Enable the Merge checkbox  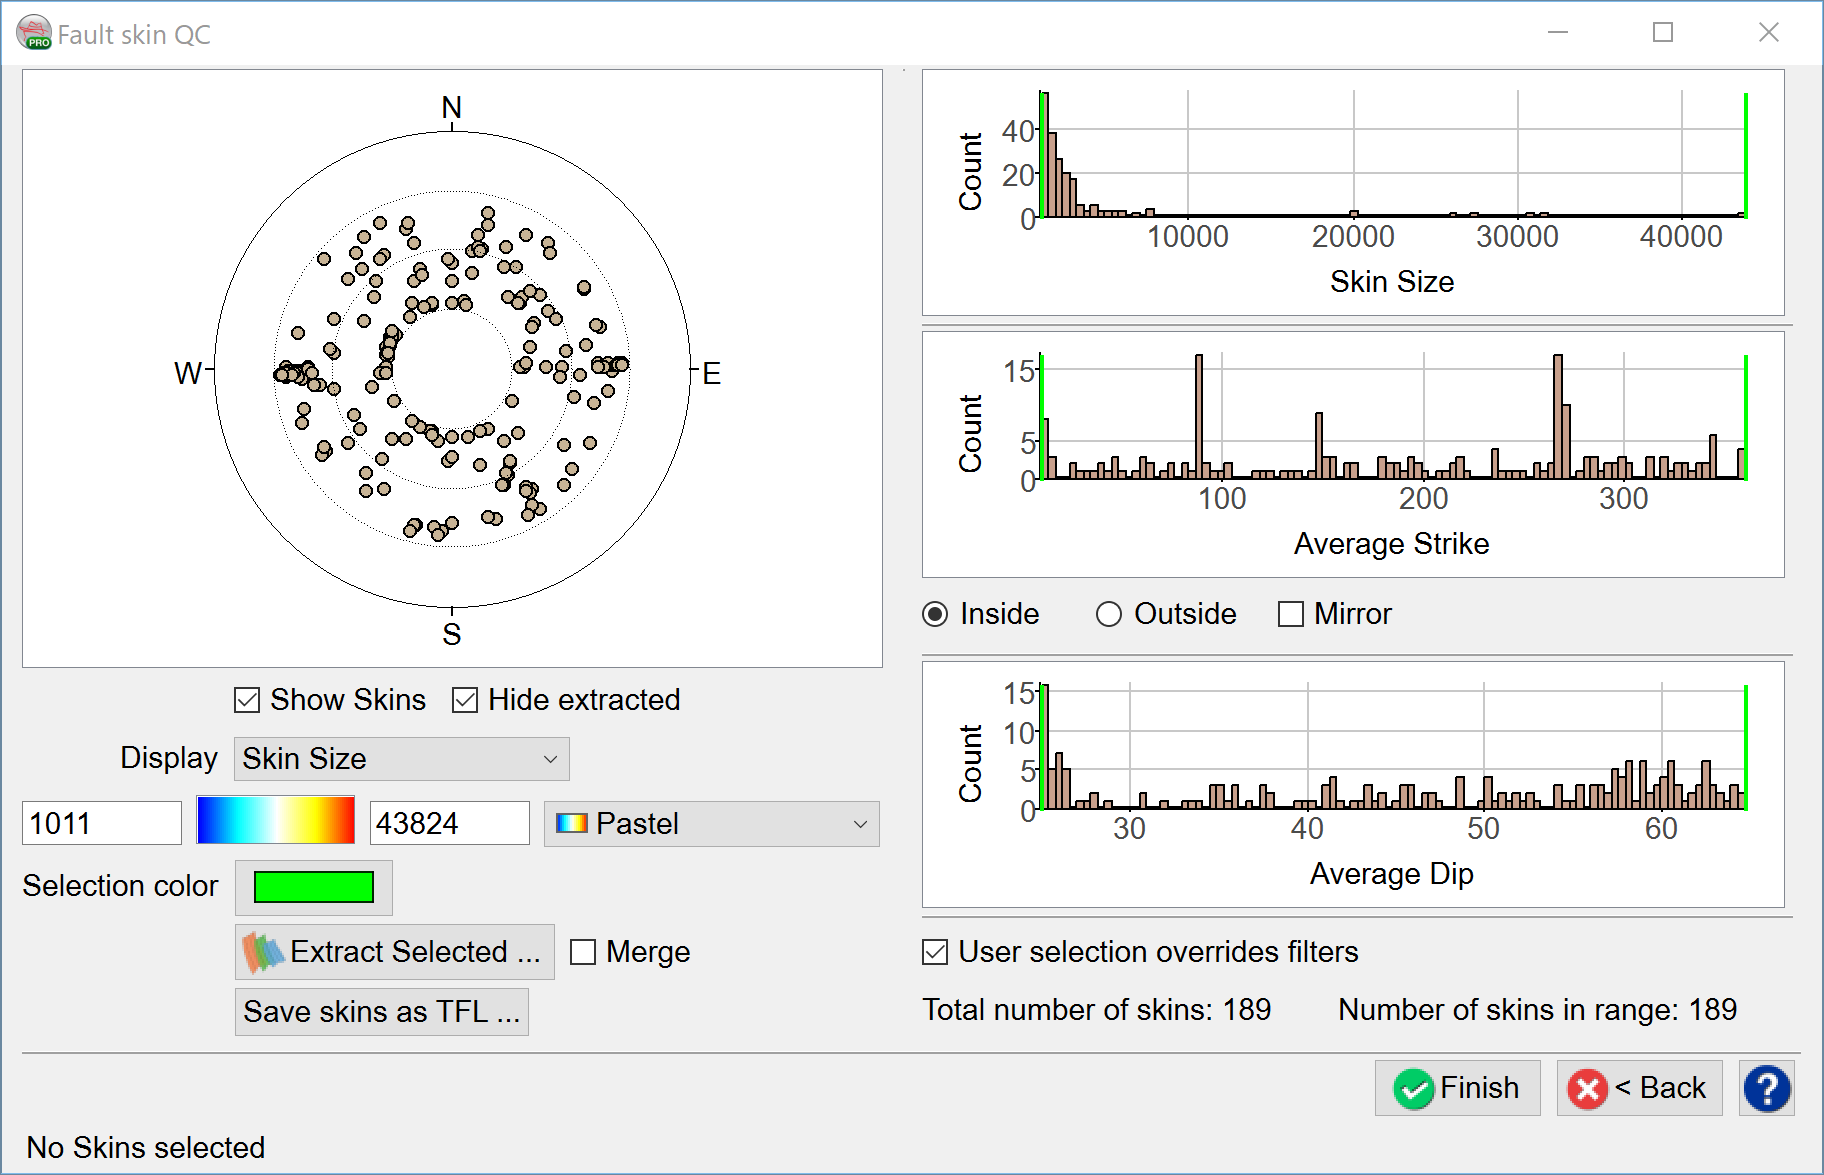(583, 952)
